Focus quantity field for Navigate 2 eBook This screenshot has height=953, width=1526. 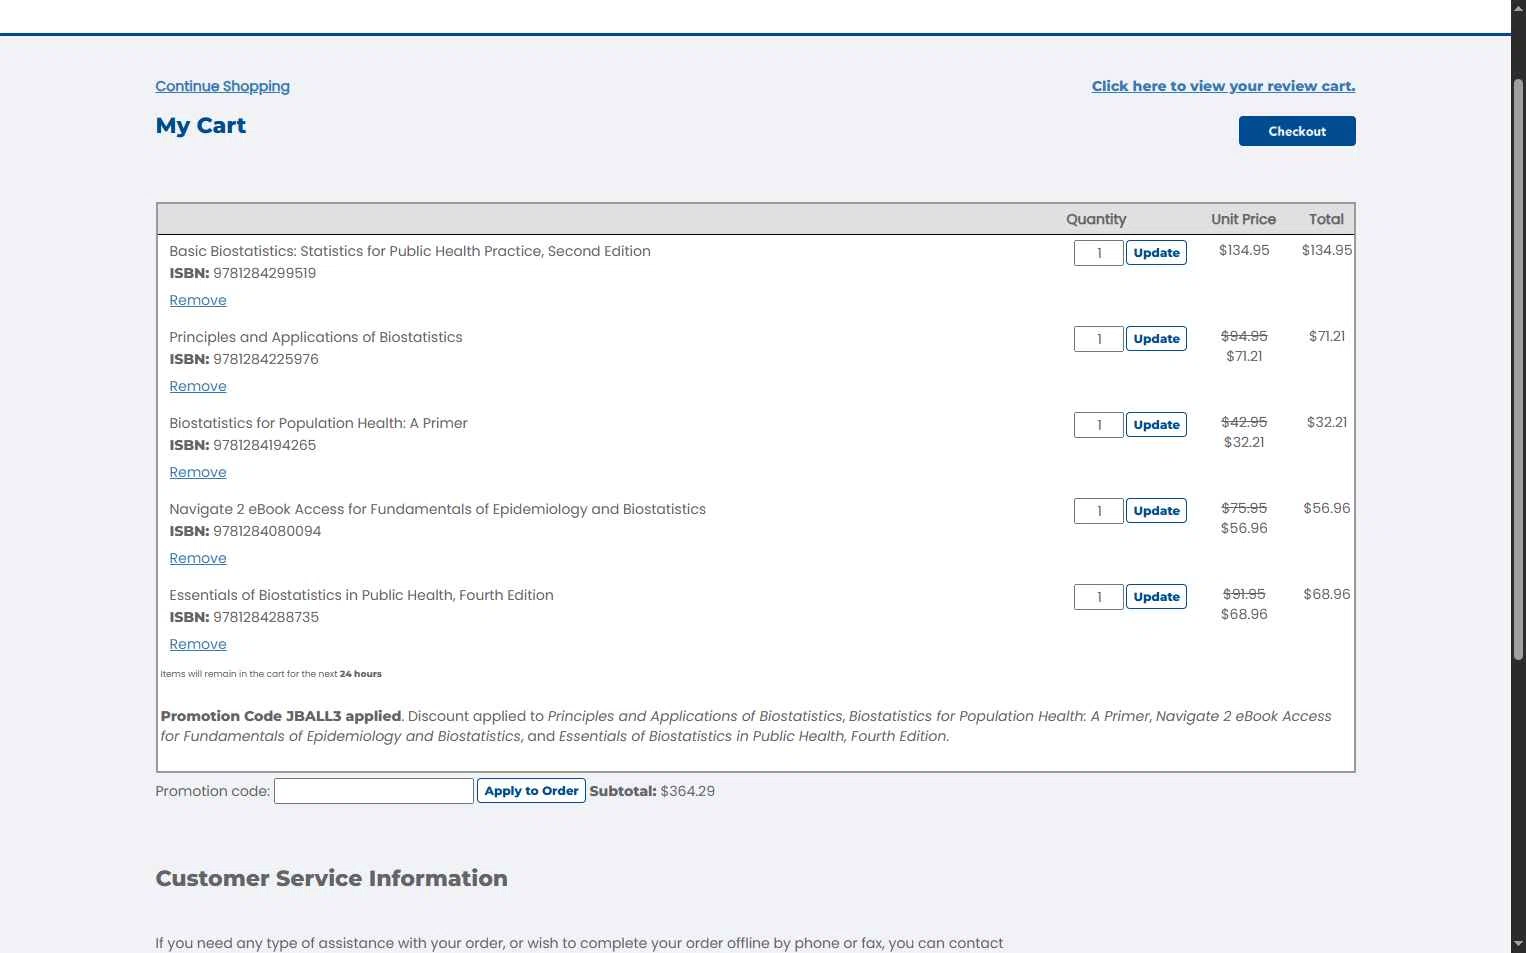[1098, 511]
